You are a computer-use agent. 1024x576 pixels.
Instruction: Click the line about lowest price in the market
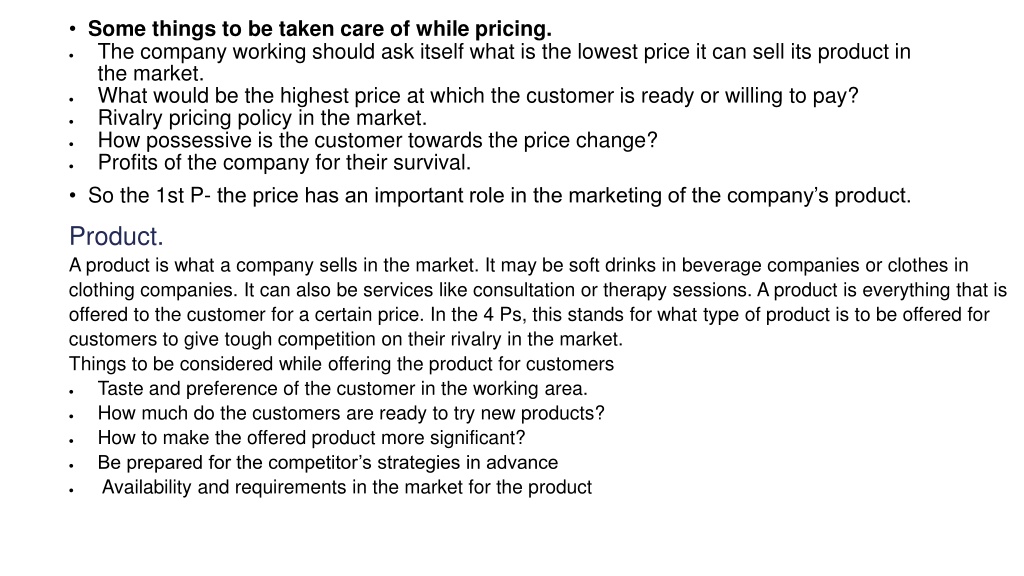504,62
